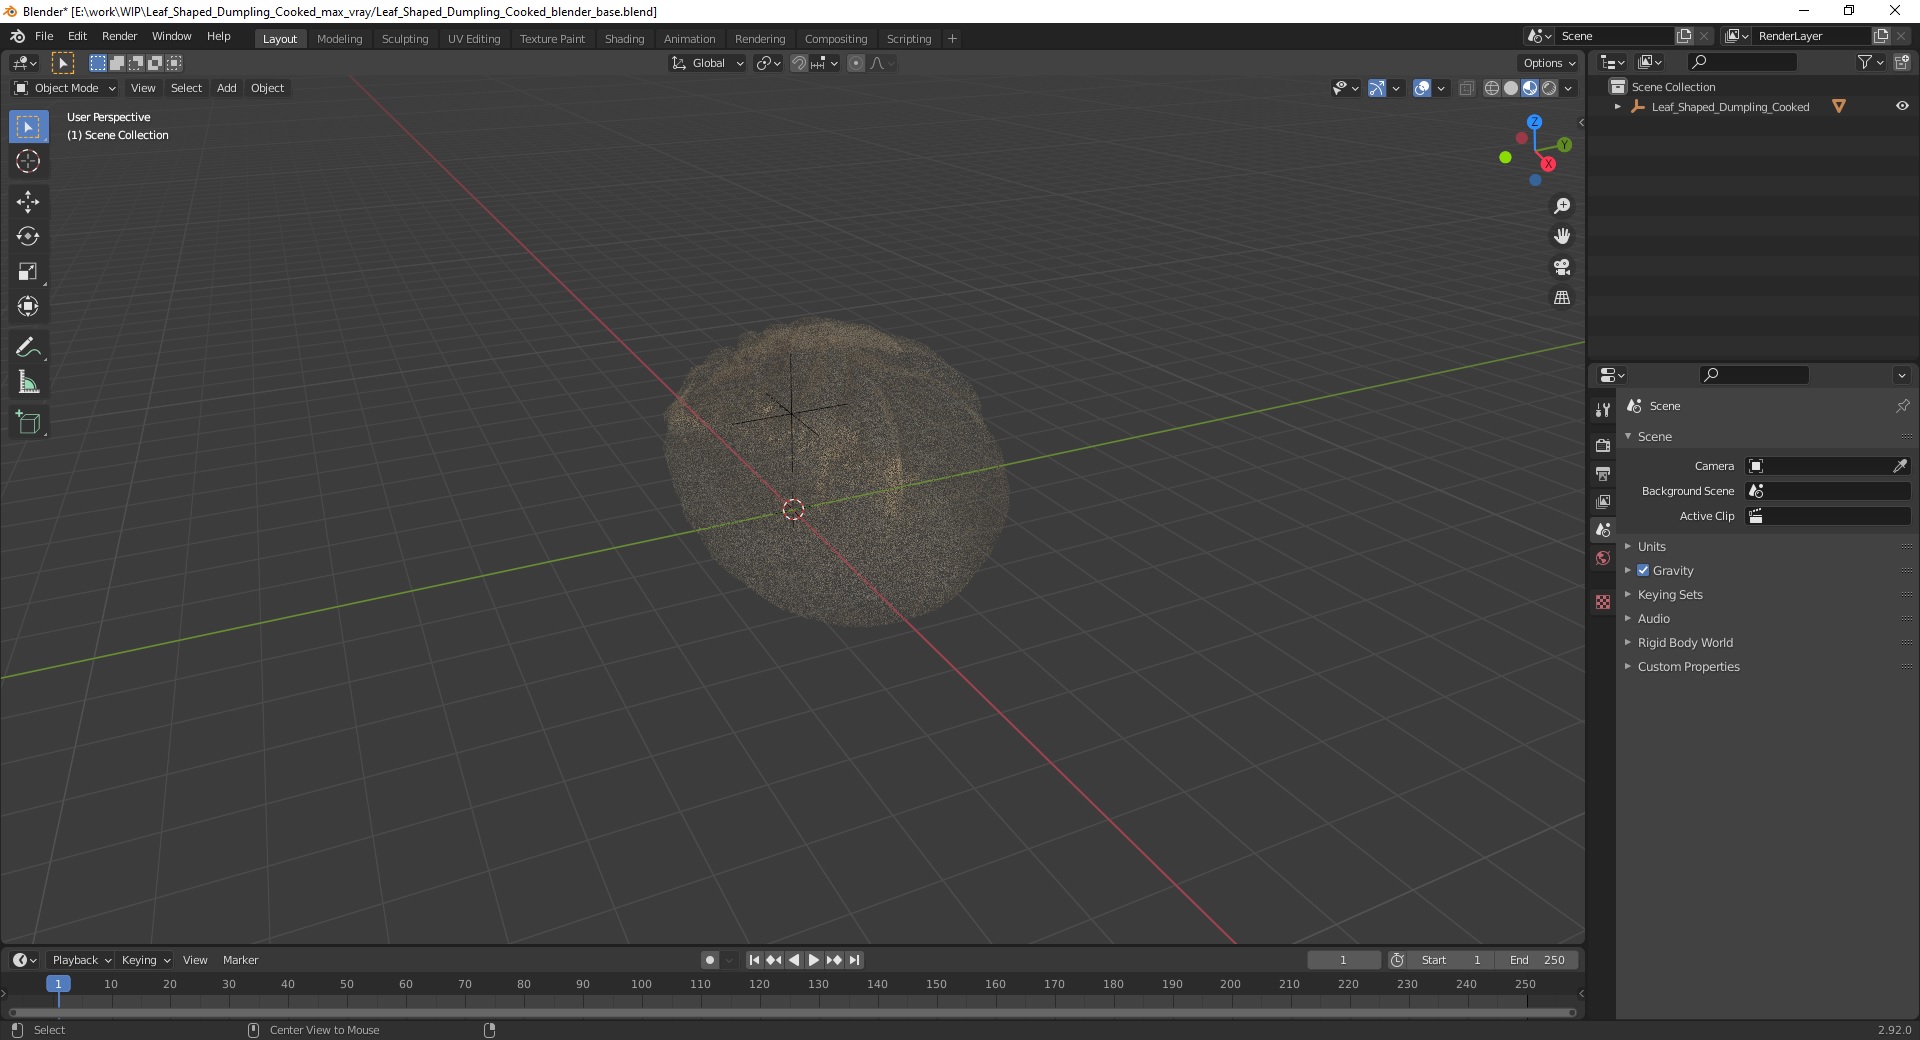Image resolution: width=1920 pixels, height=1040 pixels.
Task: Select the Scale tool
Action: pos(28,272)
